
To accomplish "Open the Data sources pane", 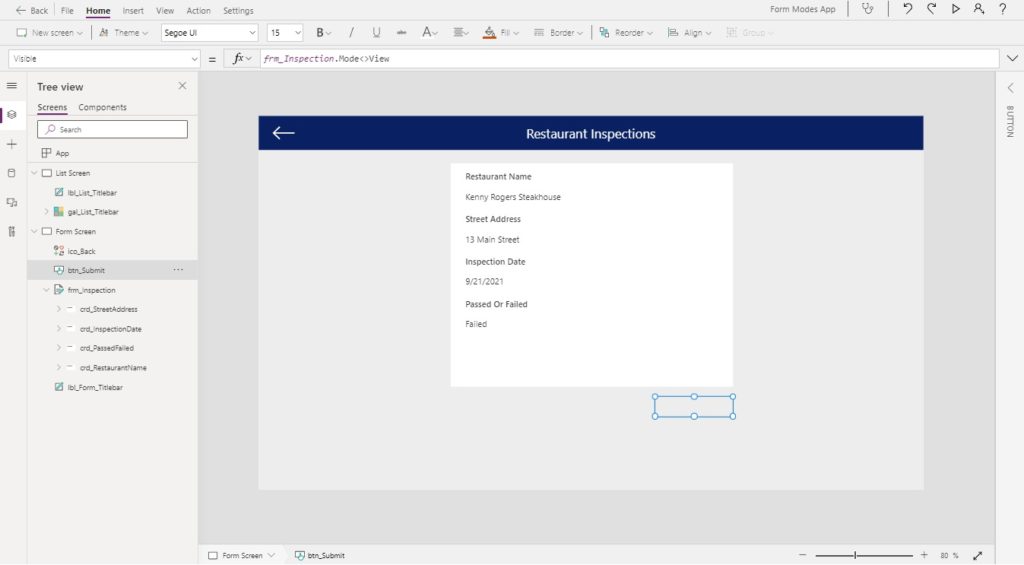I will coord(12,173).
